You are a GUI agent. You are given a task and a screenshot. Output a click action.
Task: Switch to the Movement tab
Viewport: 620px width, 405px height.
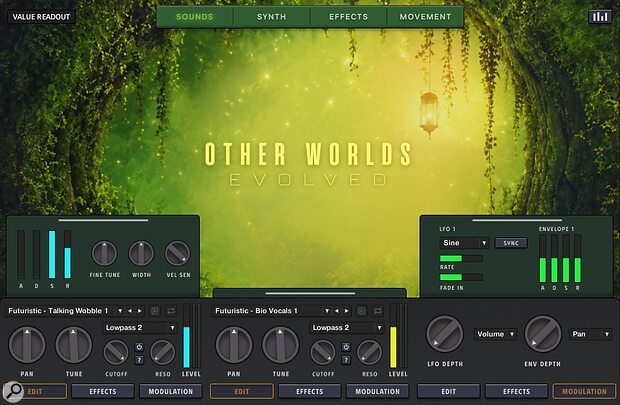coord(425,17)
